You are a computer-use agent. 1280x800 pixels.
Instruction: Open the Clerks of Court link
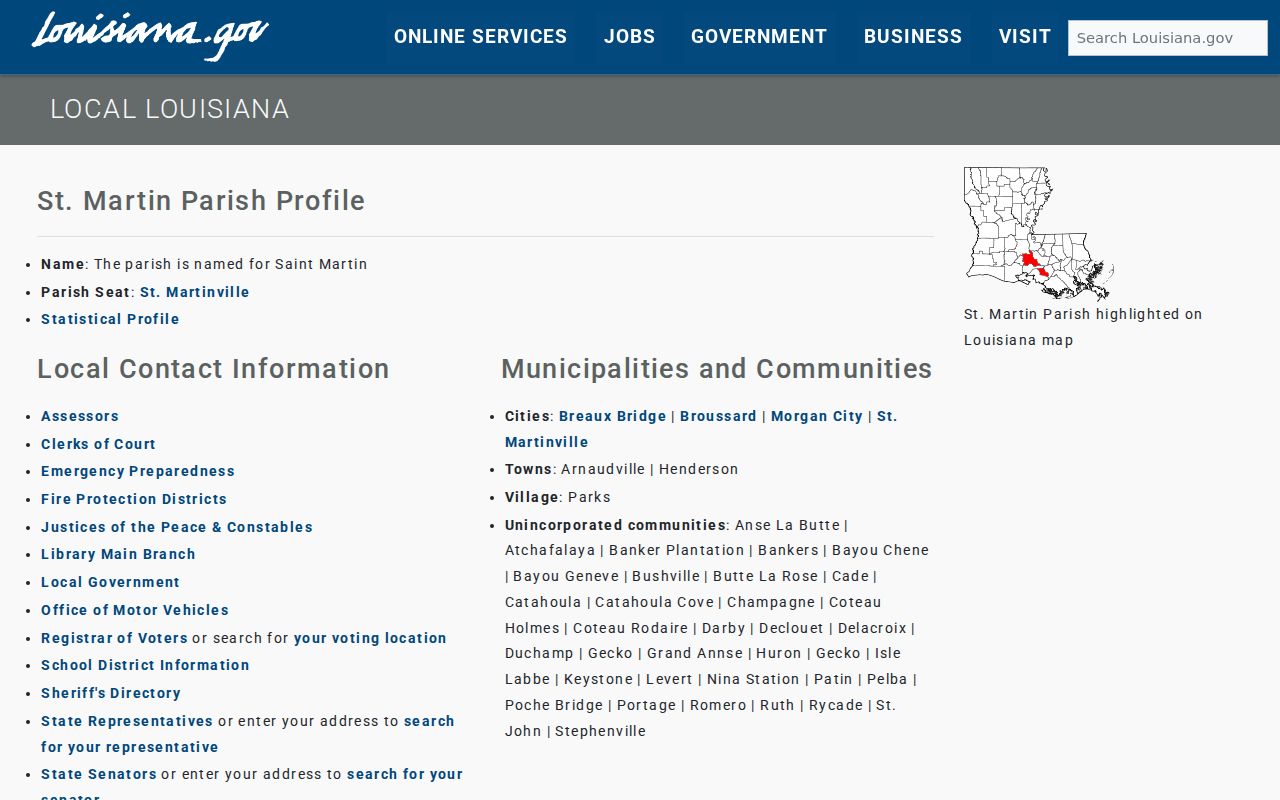pyautogui.click(x=98, y=444)
